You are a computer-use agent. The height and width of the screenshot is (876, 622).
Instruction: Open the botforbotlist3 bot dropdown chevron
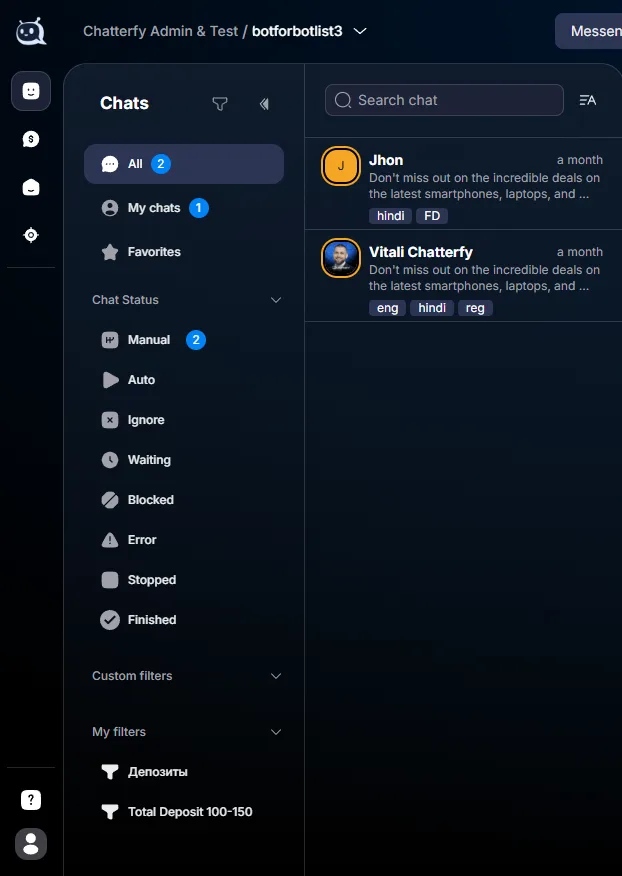360,31
